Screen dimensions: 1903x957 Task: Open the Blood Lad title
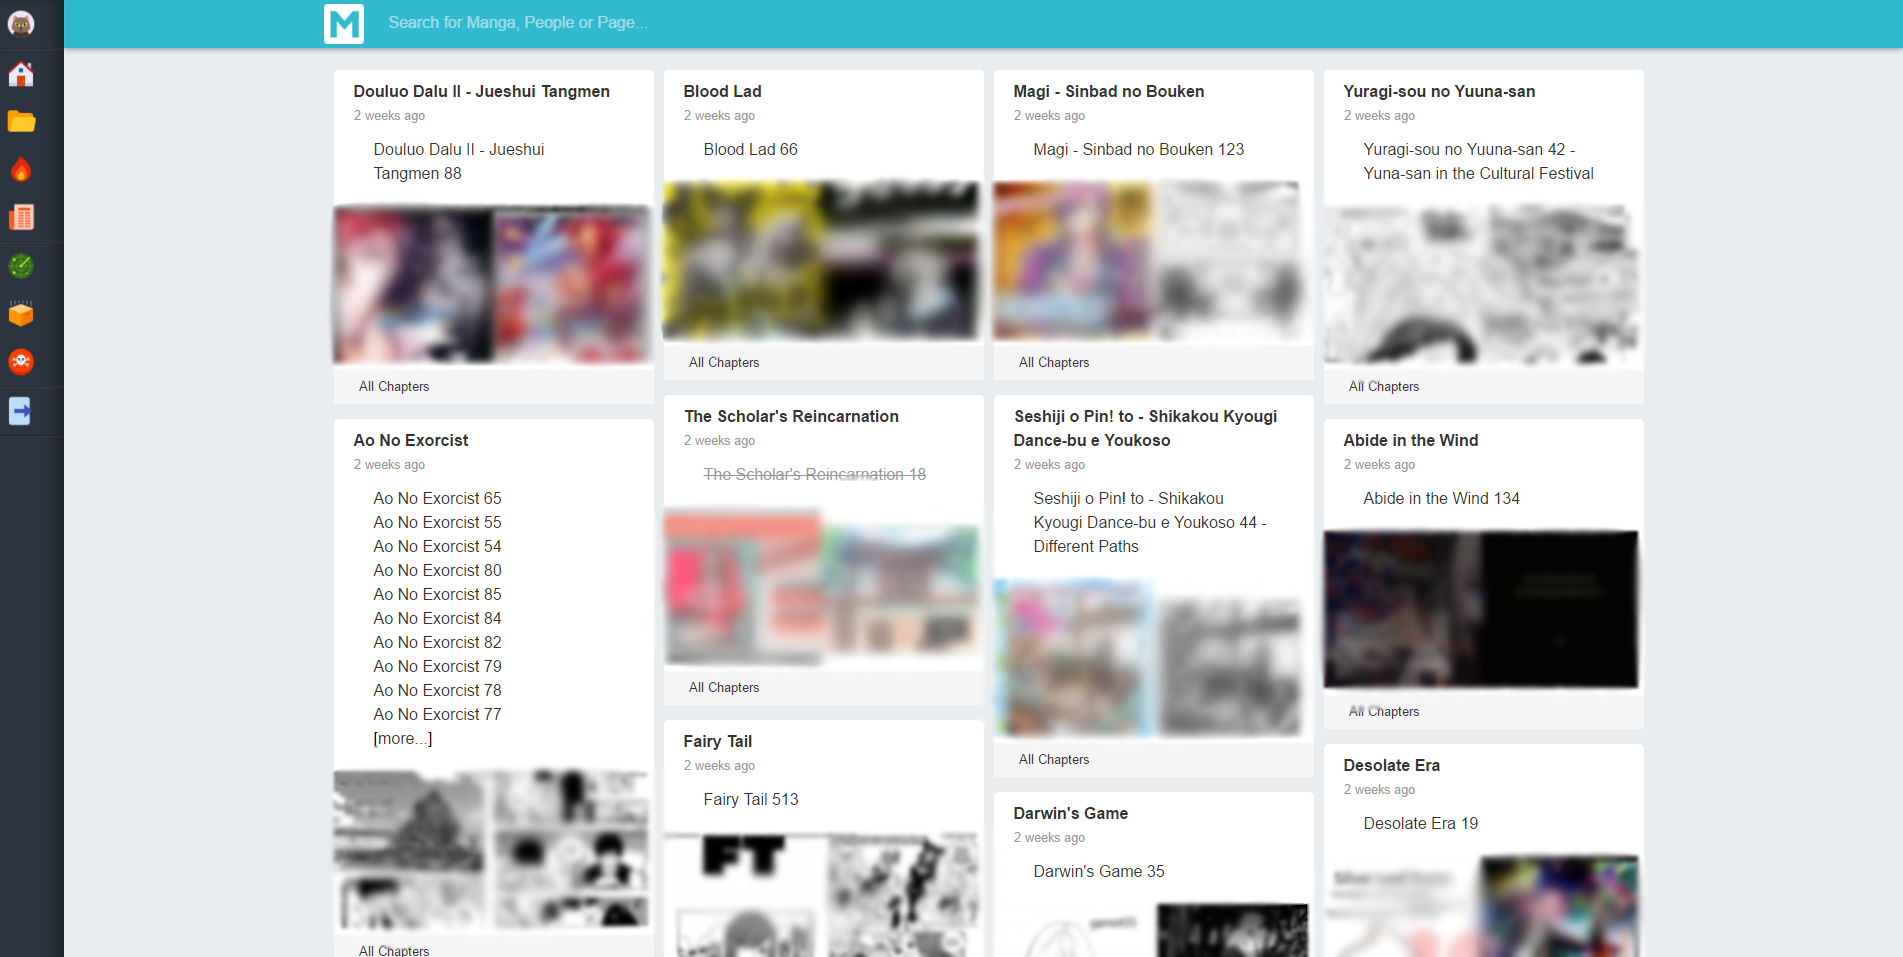pyautogui.click(x=722, y=91)
